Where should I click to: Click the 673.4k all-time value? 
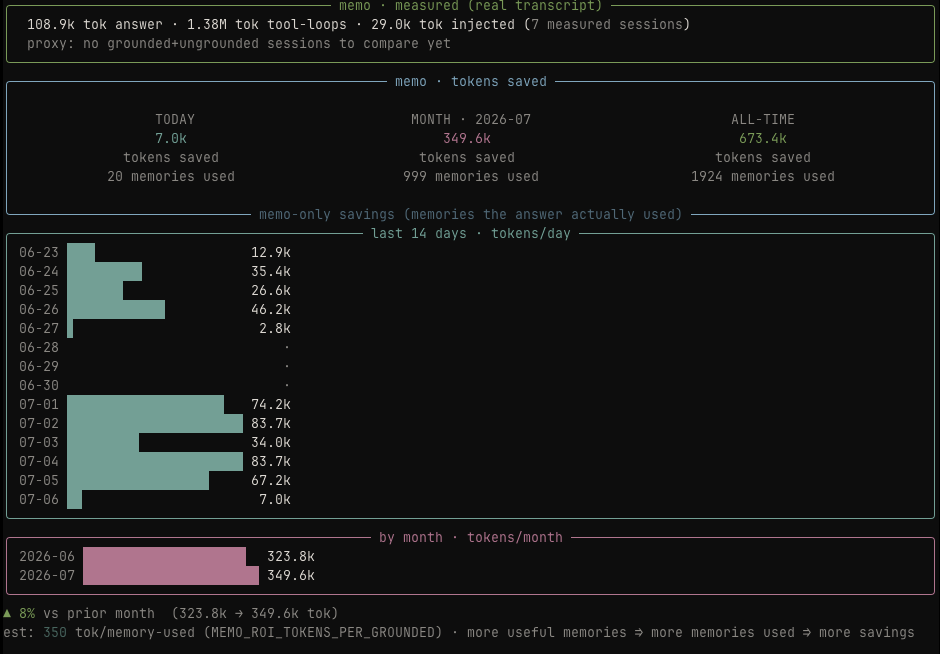tap(763, 138)
